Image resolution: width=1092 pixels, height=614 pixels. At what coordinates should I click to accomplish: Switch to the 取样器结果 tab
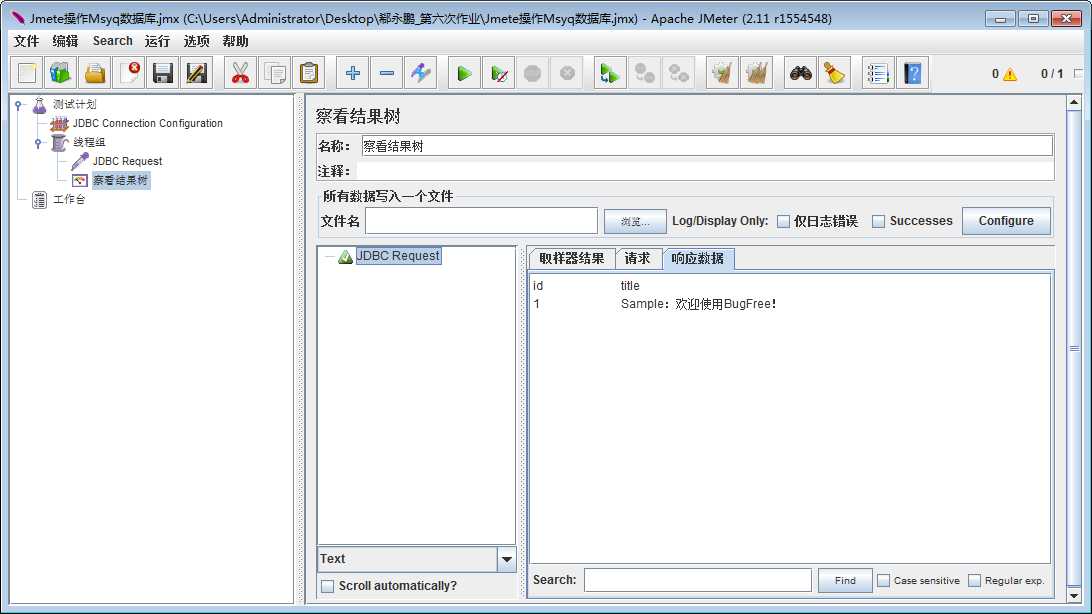pos(572,258)
